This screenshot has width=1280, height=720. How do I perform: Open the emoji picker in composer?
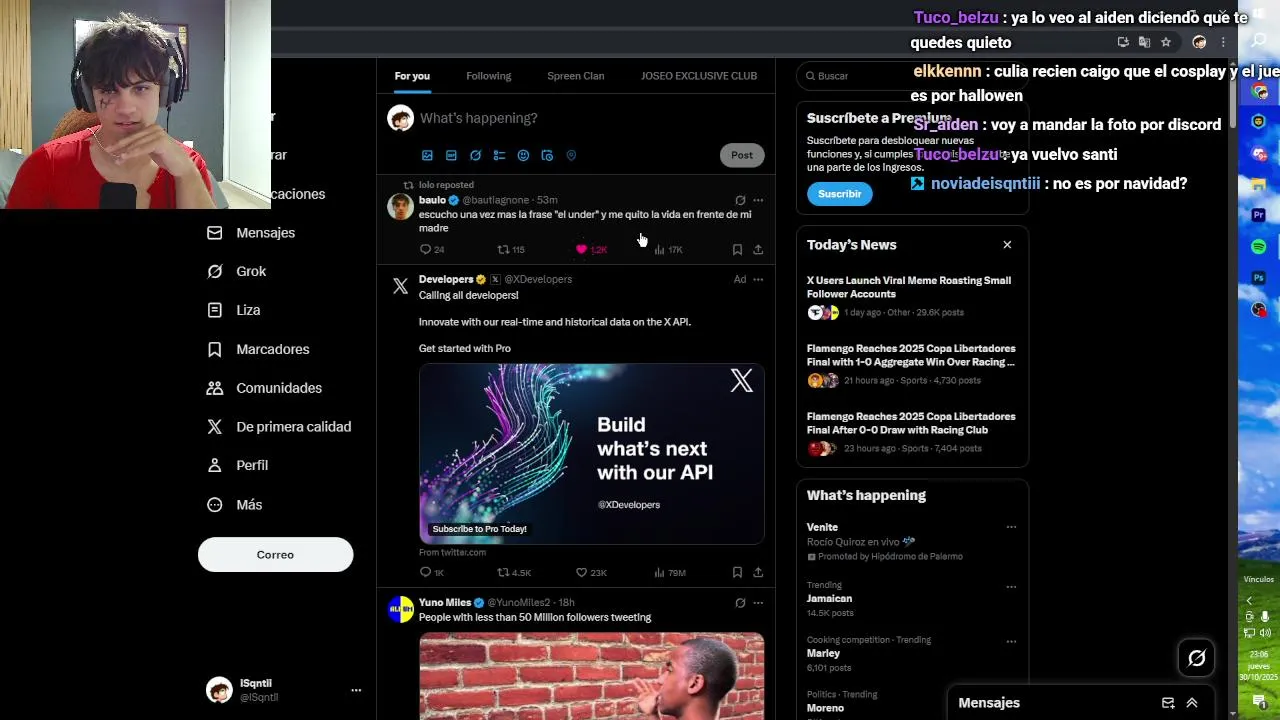(x=523, y=155)
